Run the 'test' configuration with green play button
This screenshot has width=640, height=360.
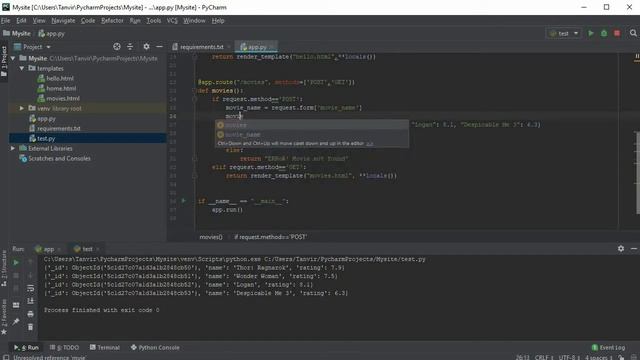coord(591,33)
